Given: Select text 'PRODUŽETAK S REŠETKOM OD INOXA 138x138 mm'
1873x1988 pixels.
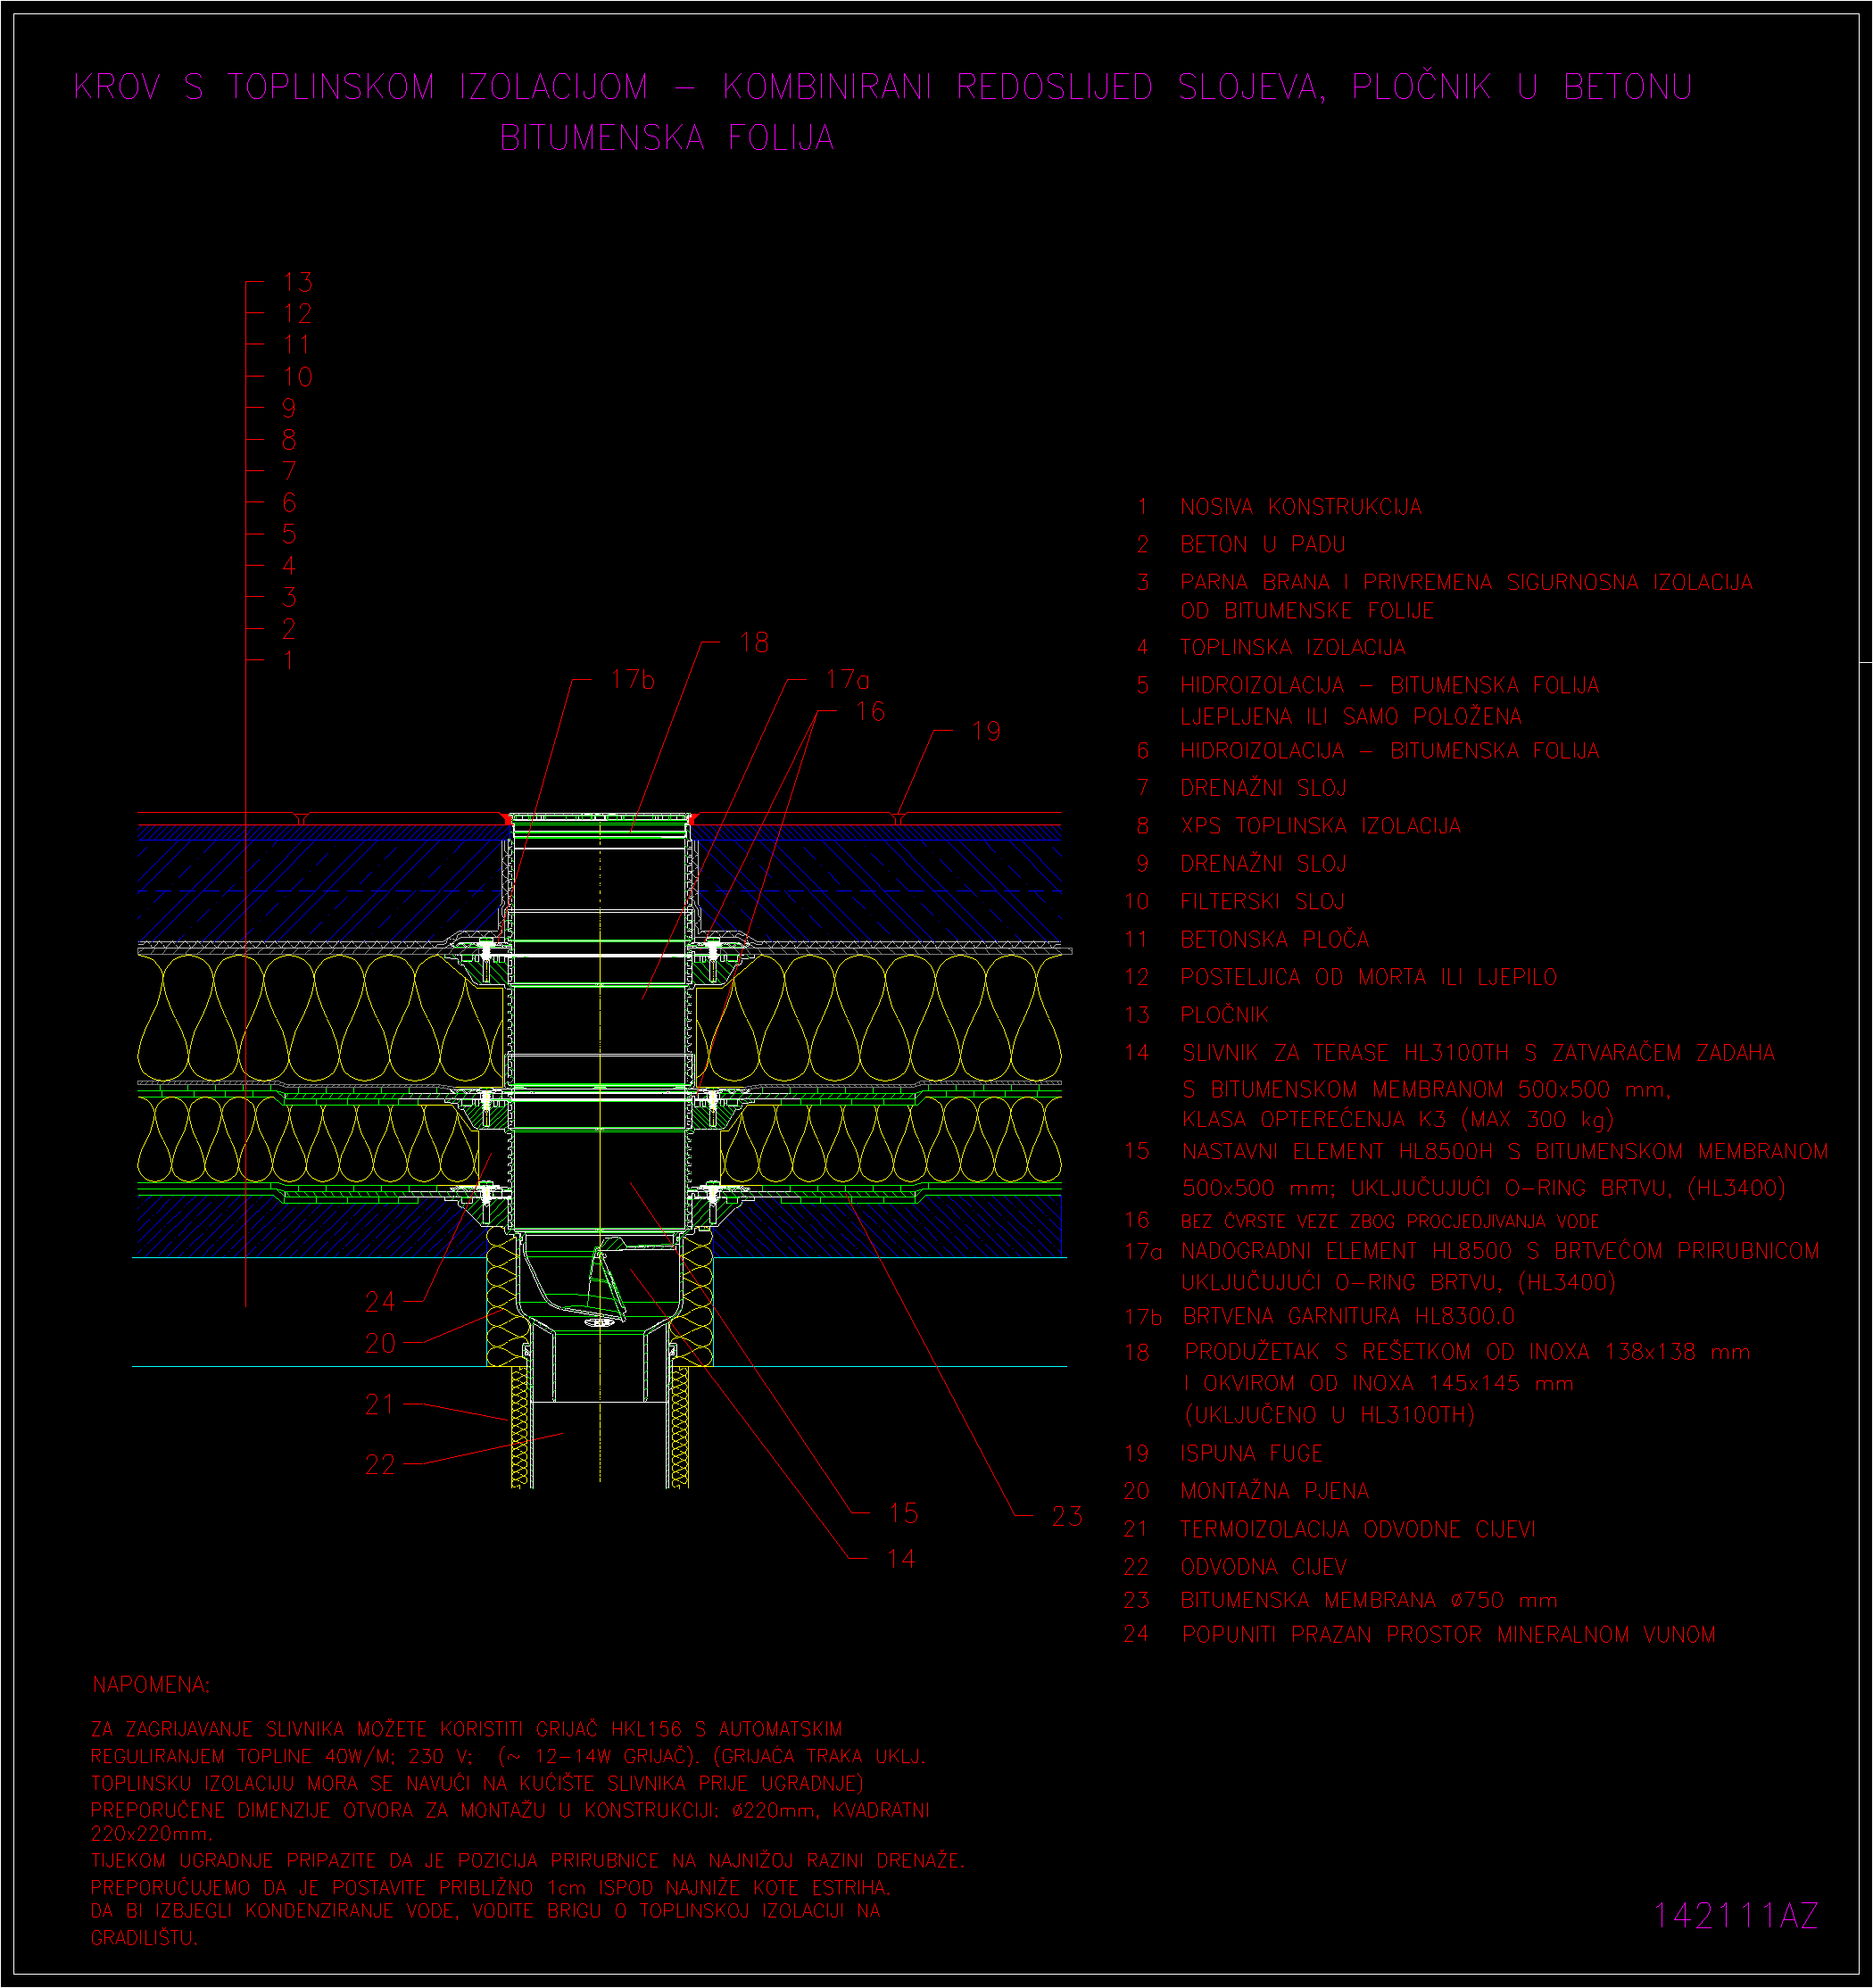Looking at the screenshot, I should [1467, 1352].
